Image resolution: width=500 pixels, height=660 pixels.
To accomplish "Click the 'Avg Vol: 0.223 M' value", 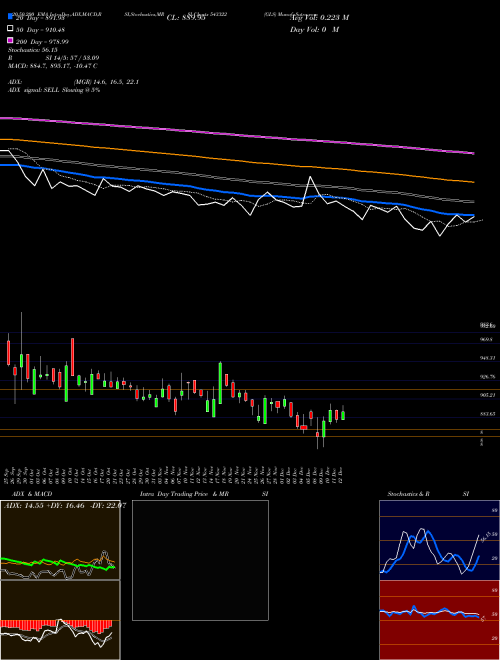I will [x=319, y=18].
